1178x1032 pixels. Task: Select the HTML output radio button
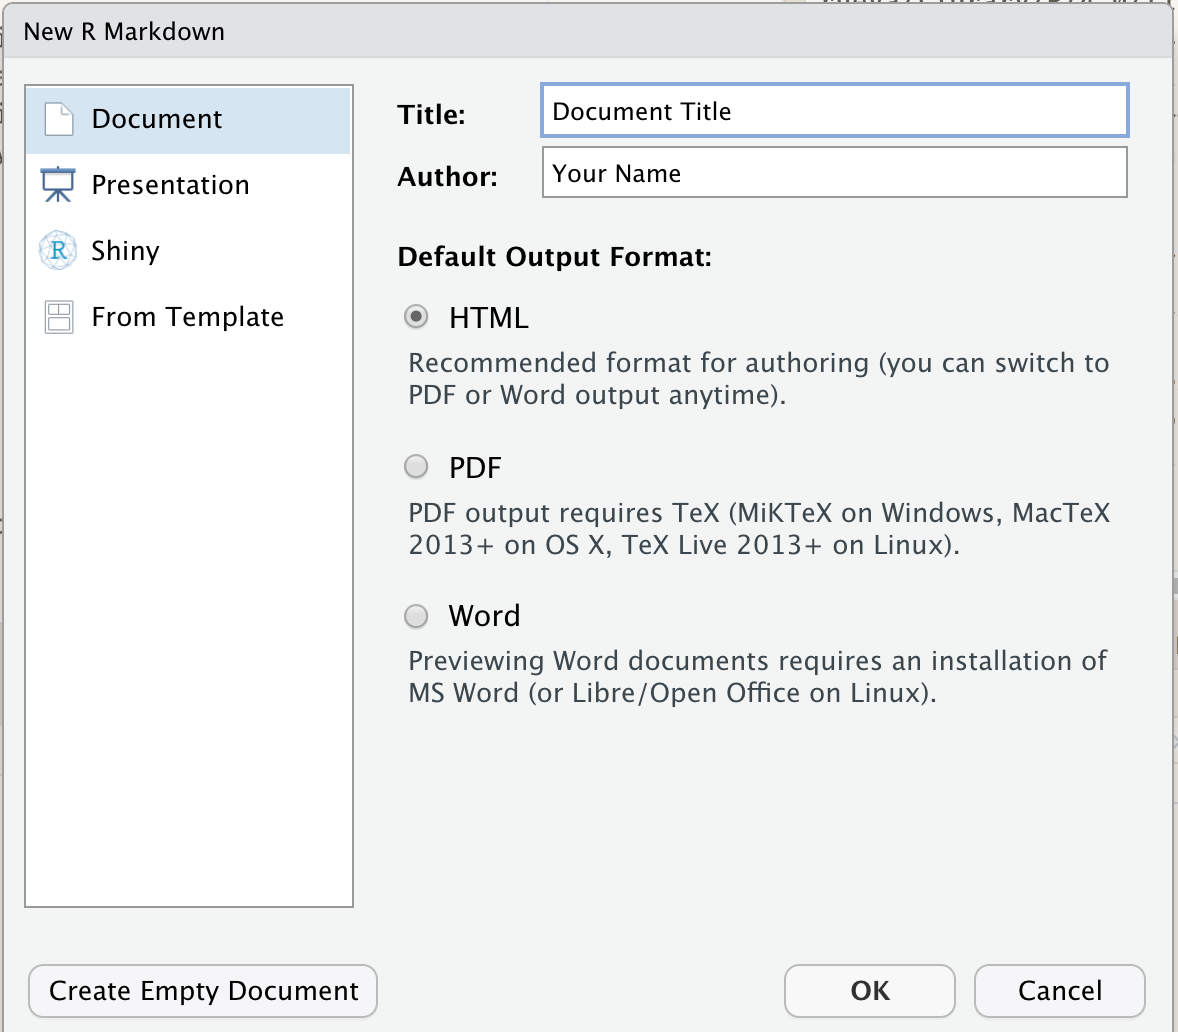coord(416,317)
